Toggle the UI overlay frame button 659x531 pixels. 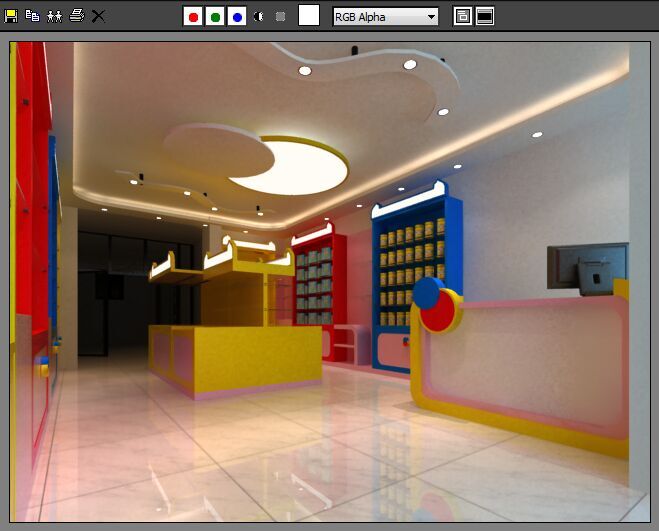coord(463,16)
